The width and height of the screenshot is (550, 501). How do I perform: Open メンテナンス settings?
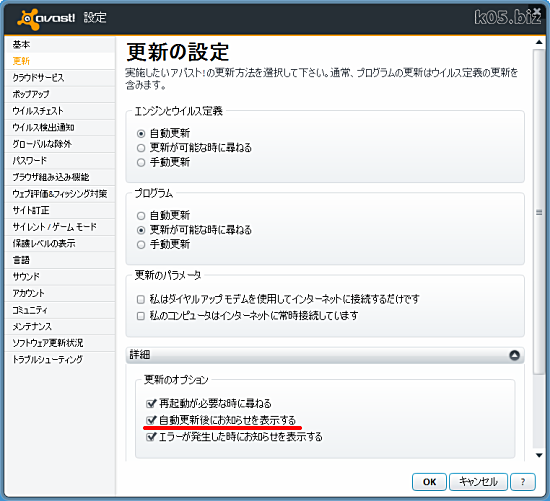coord(60,326)
